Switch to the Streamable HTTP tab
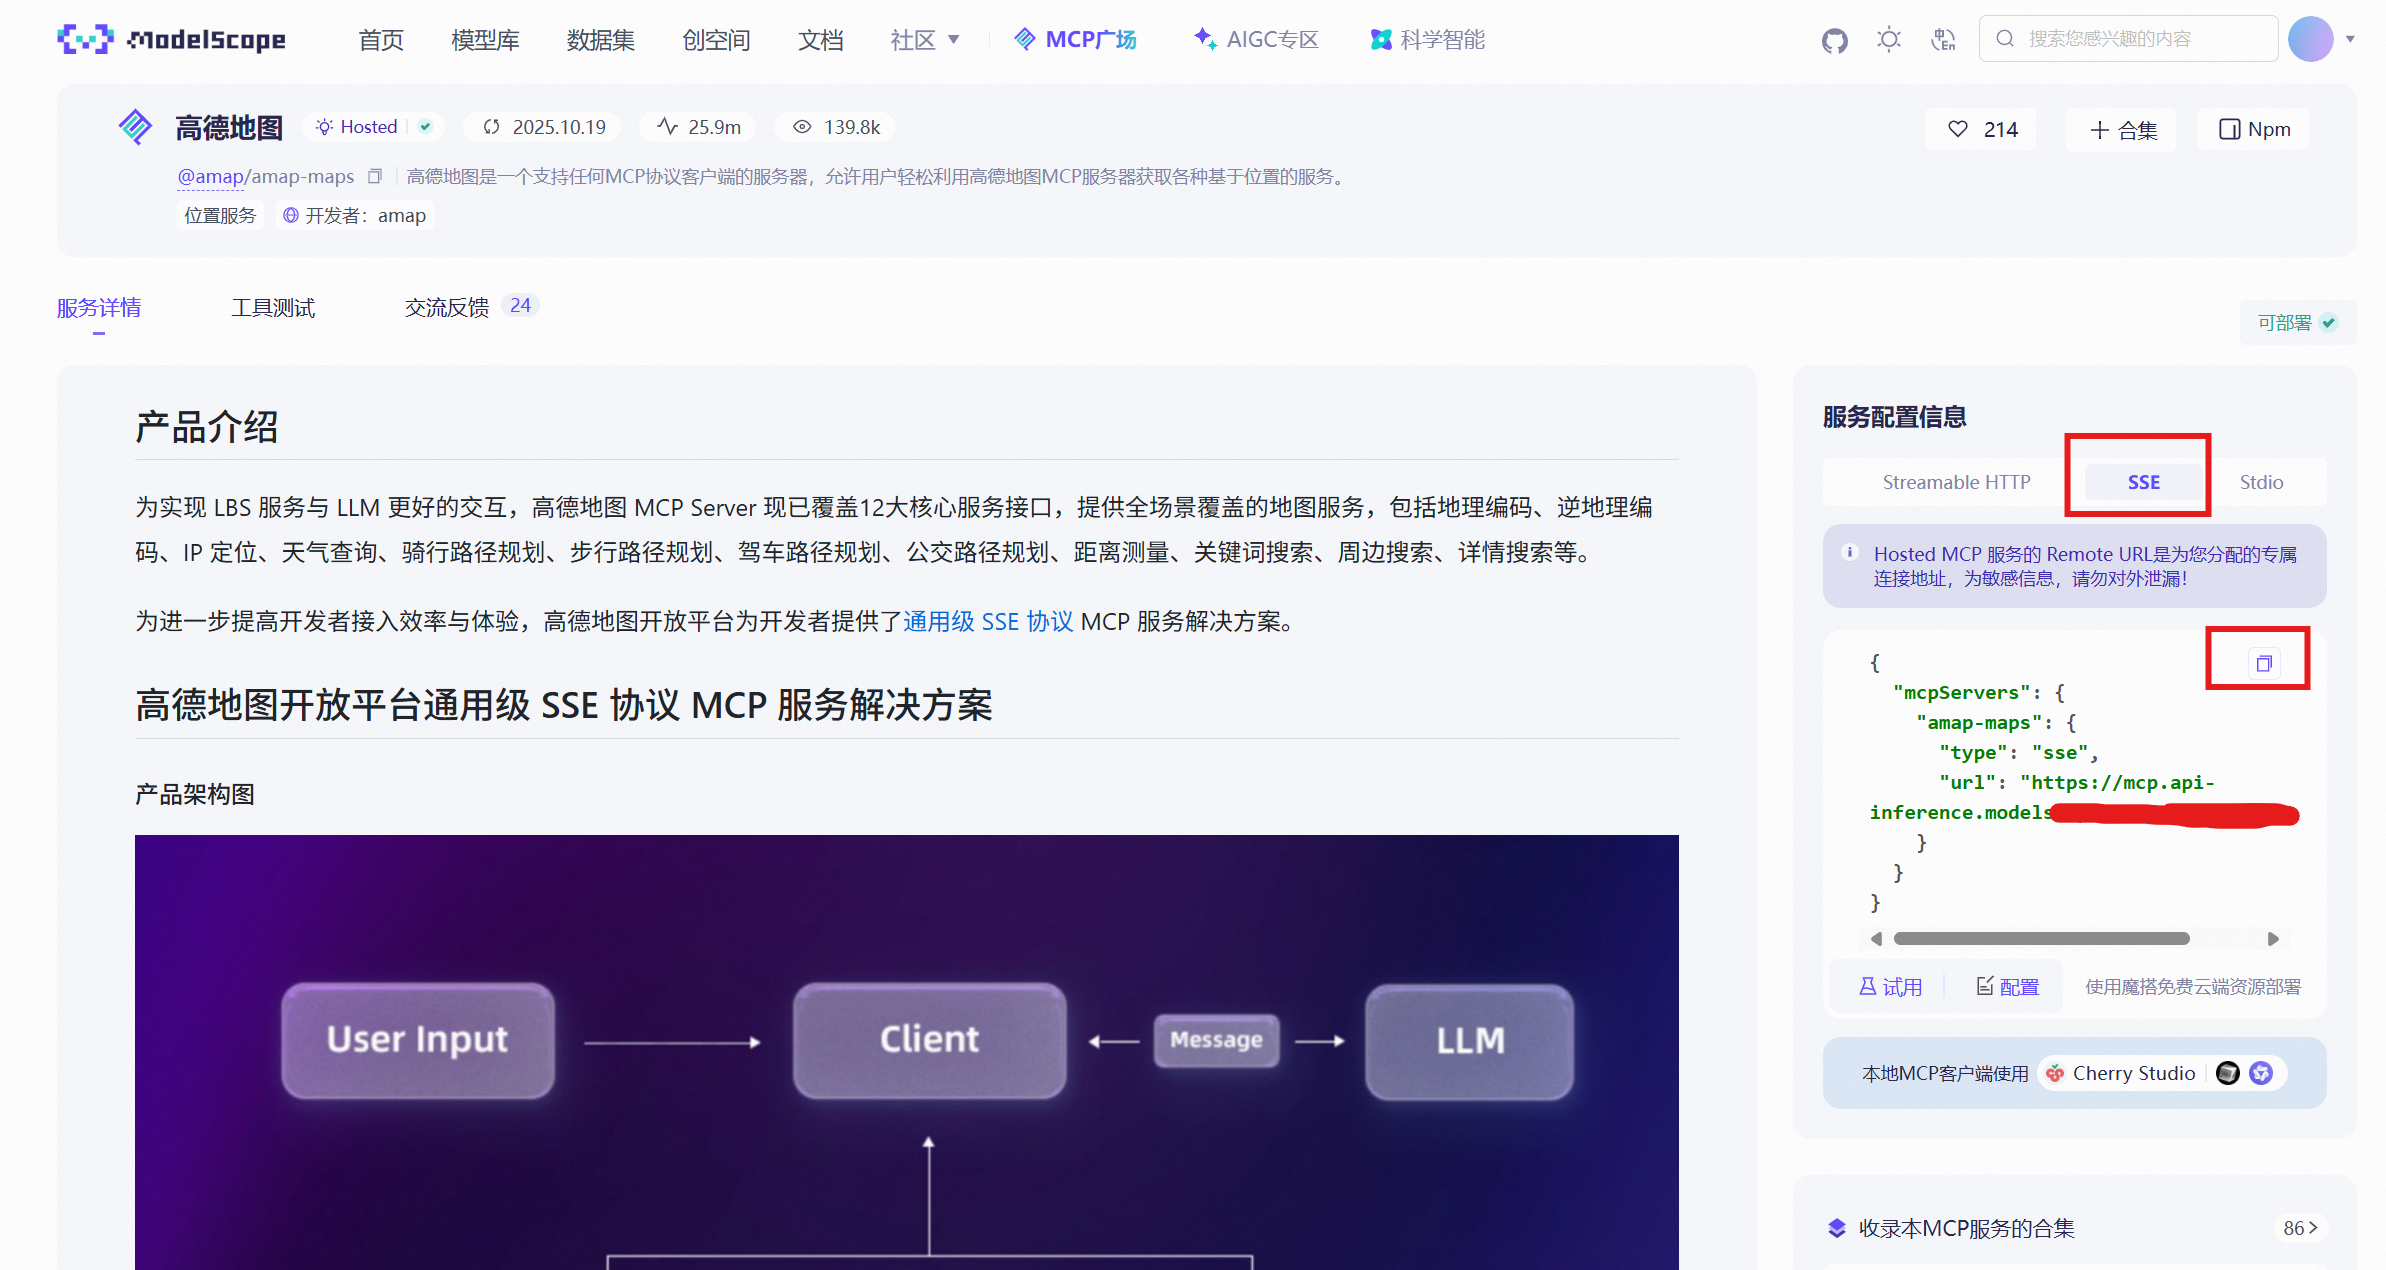 point(1956,481)
